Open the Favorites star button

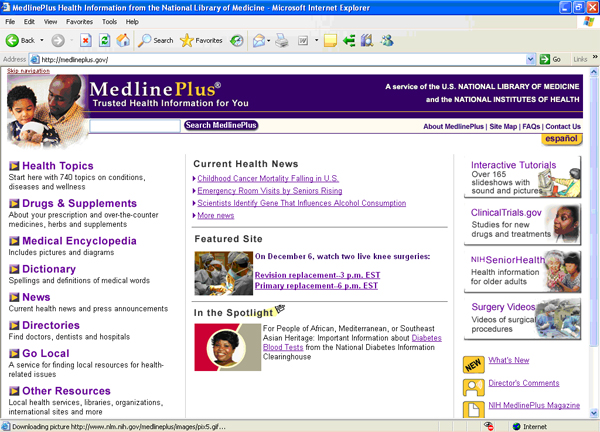pos(201,41)
